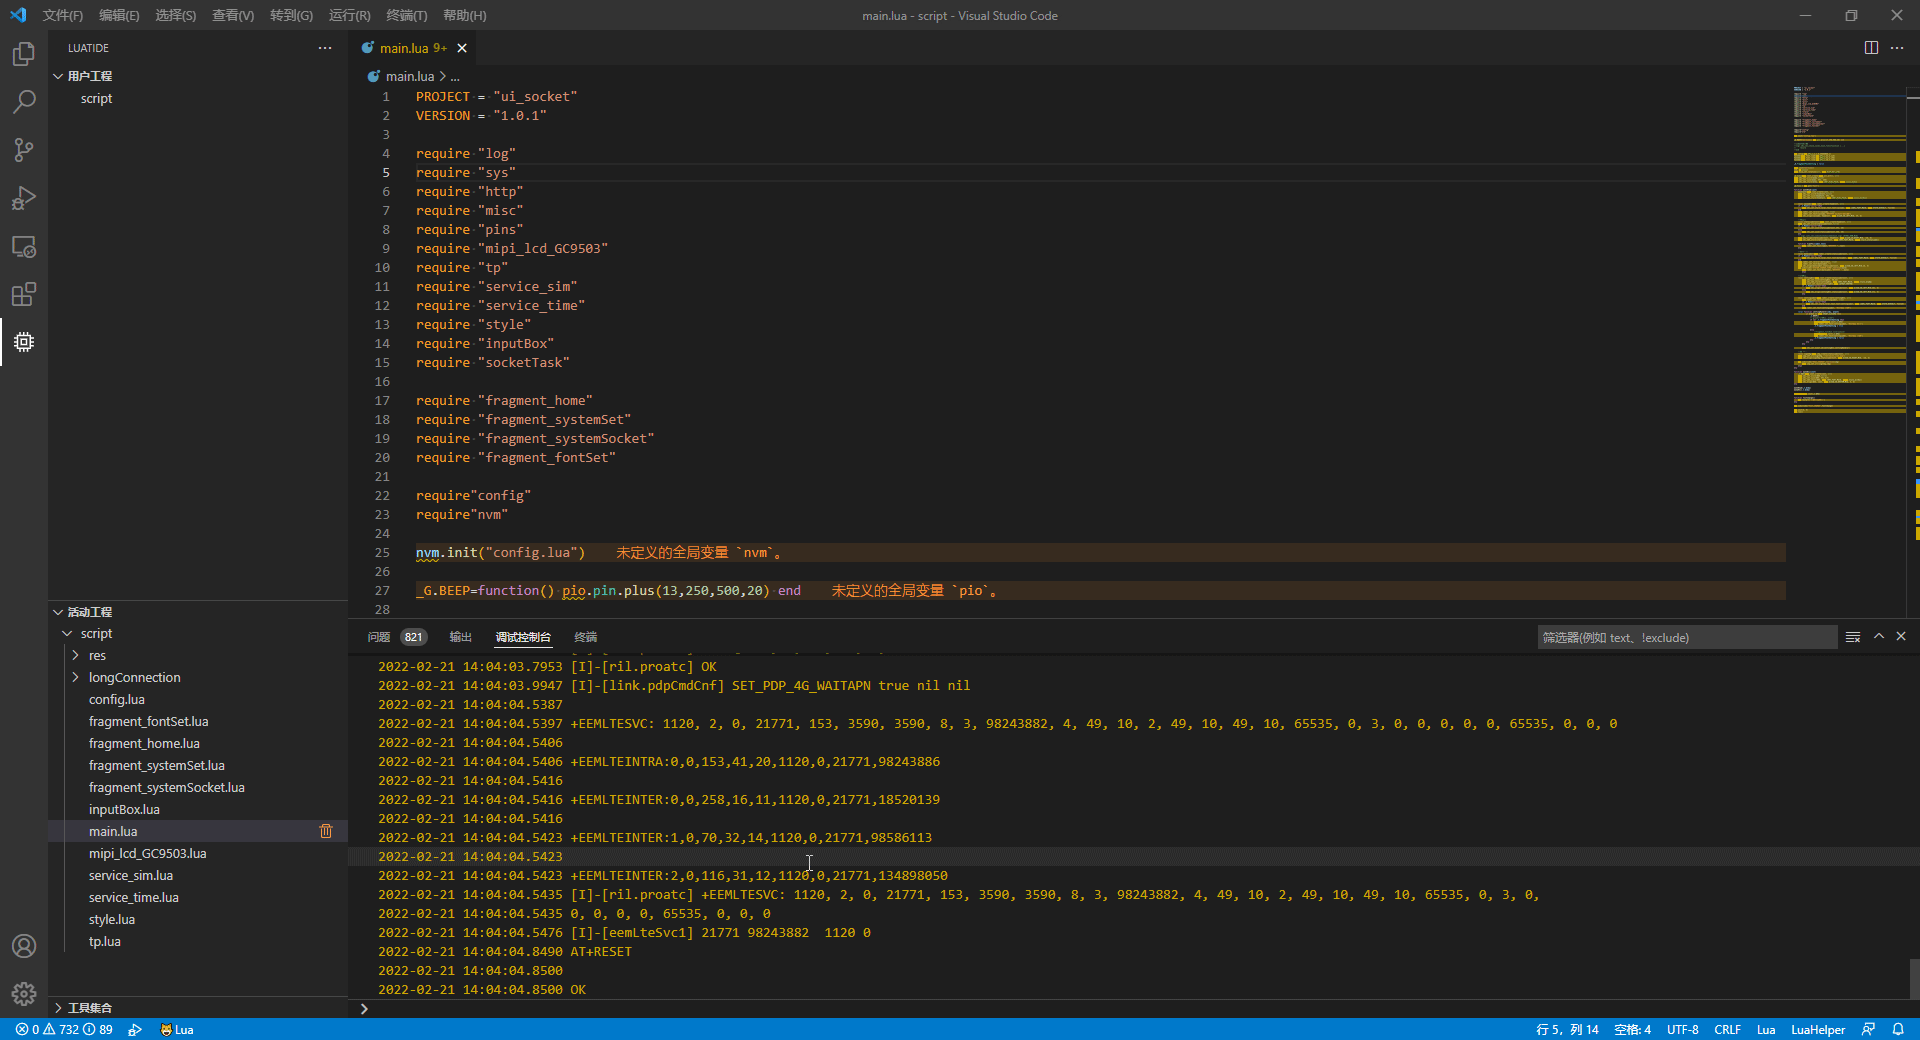This screenshot has width=1920, height=1040.
Task: Open the Run and Debug view
Action: [24, 198]
